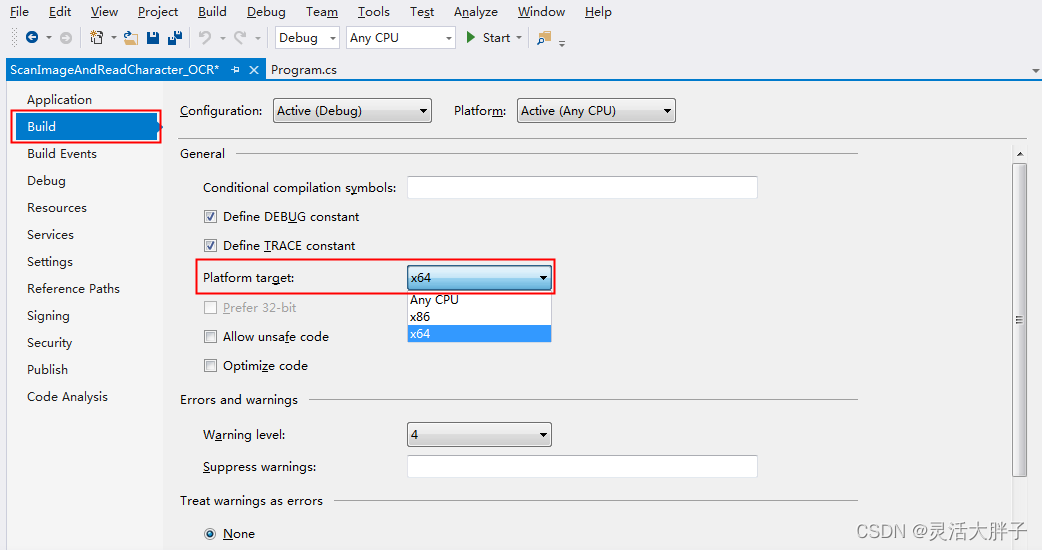Open the Platform Active (Any CPU) dropdown
Viewport: 1042px width, 550px height.
tap(596, 111)
